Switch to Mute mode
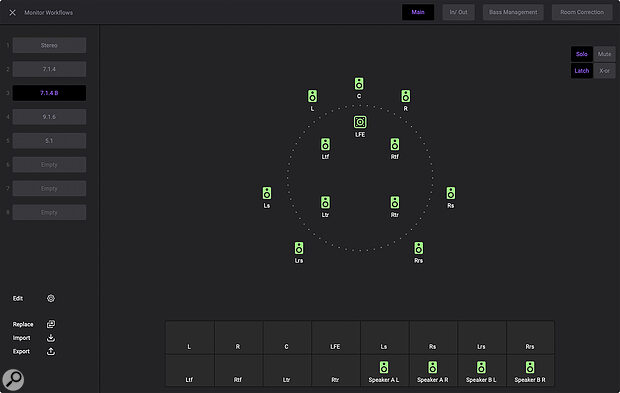The image size is (620, 393). pyautogui.click(x=604, y=54)
